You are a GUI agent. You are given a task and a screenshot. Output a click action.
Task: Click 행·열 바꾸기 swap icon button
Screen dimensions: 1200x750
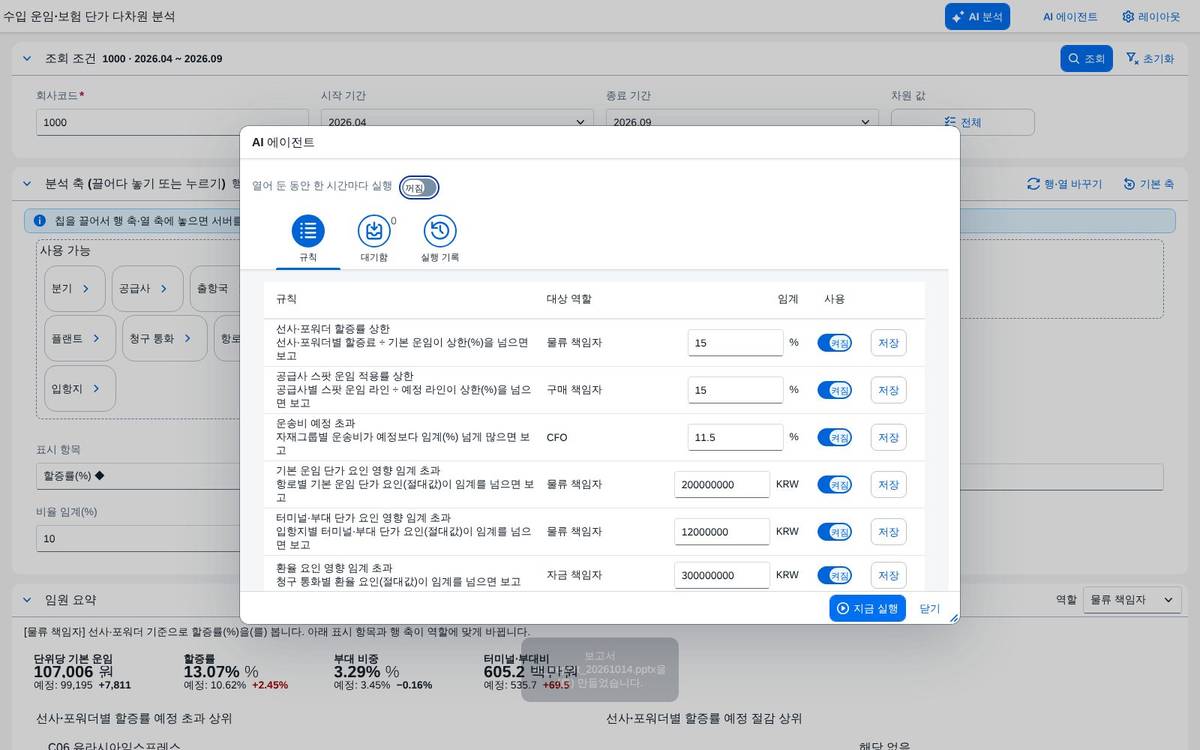[1064, 184]
